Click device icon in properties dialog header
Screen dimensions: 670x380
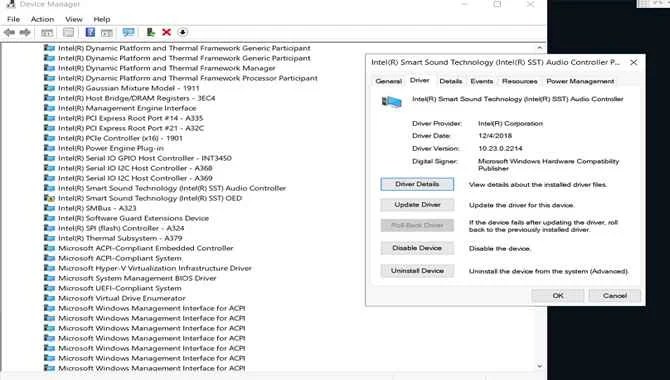392,102
